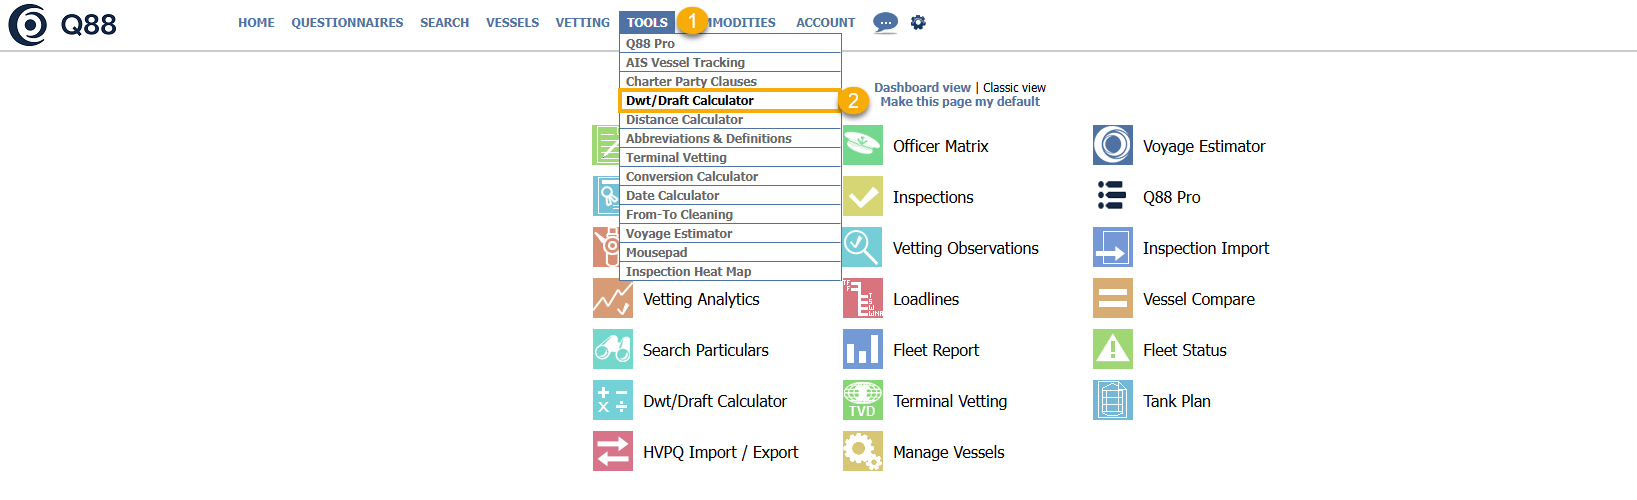Select Inspection Heat Map menu entry
The image size is (1637, 500).
point(688,272)
